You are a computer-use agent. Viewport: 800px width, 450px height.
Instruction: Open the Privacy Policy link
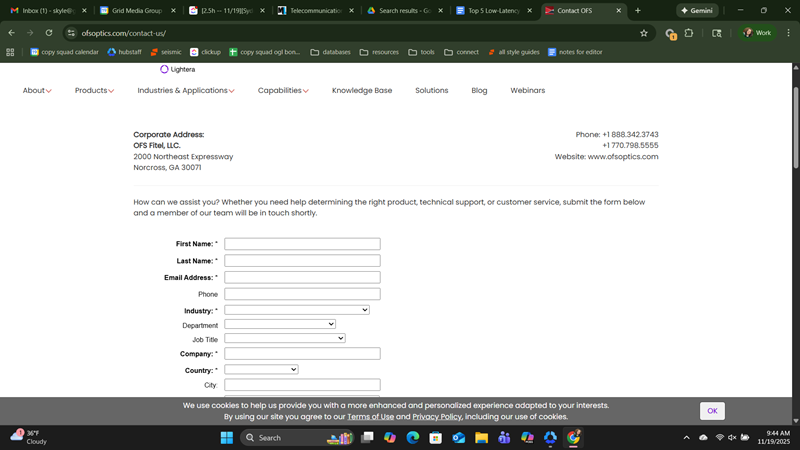437,416
